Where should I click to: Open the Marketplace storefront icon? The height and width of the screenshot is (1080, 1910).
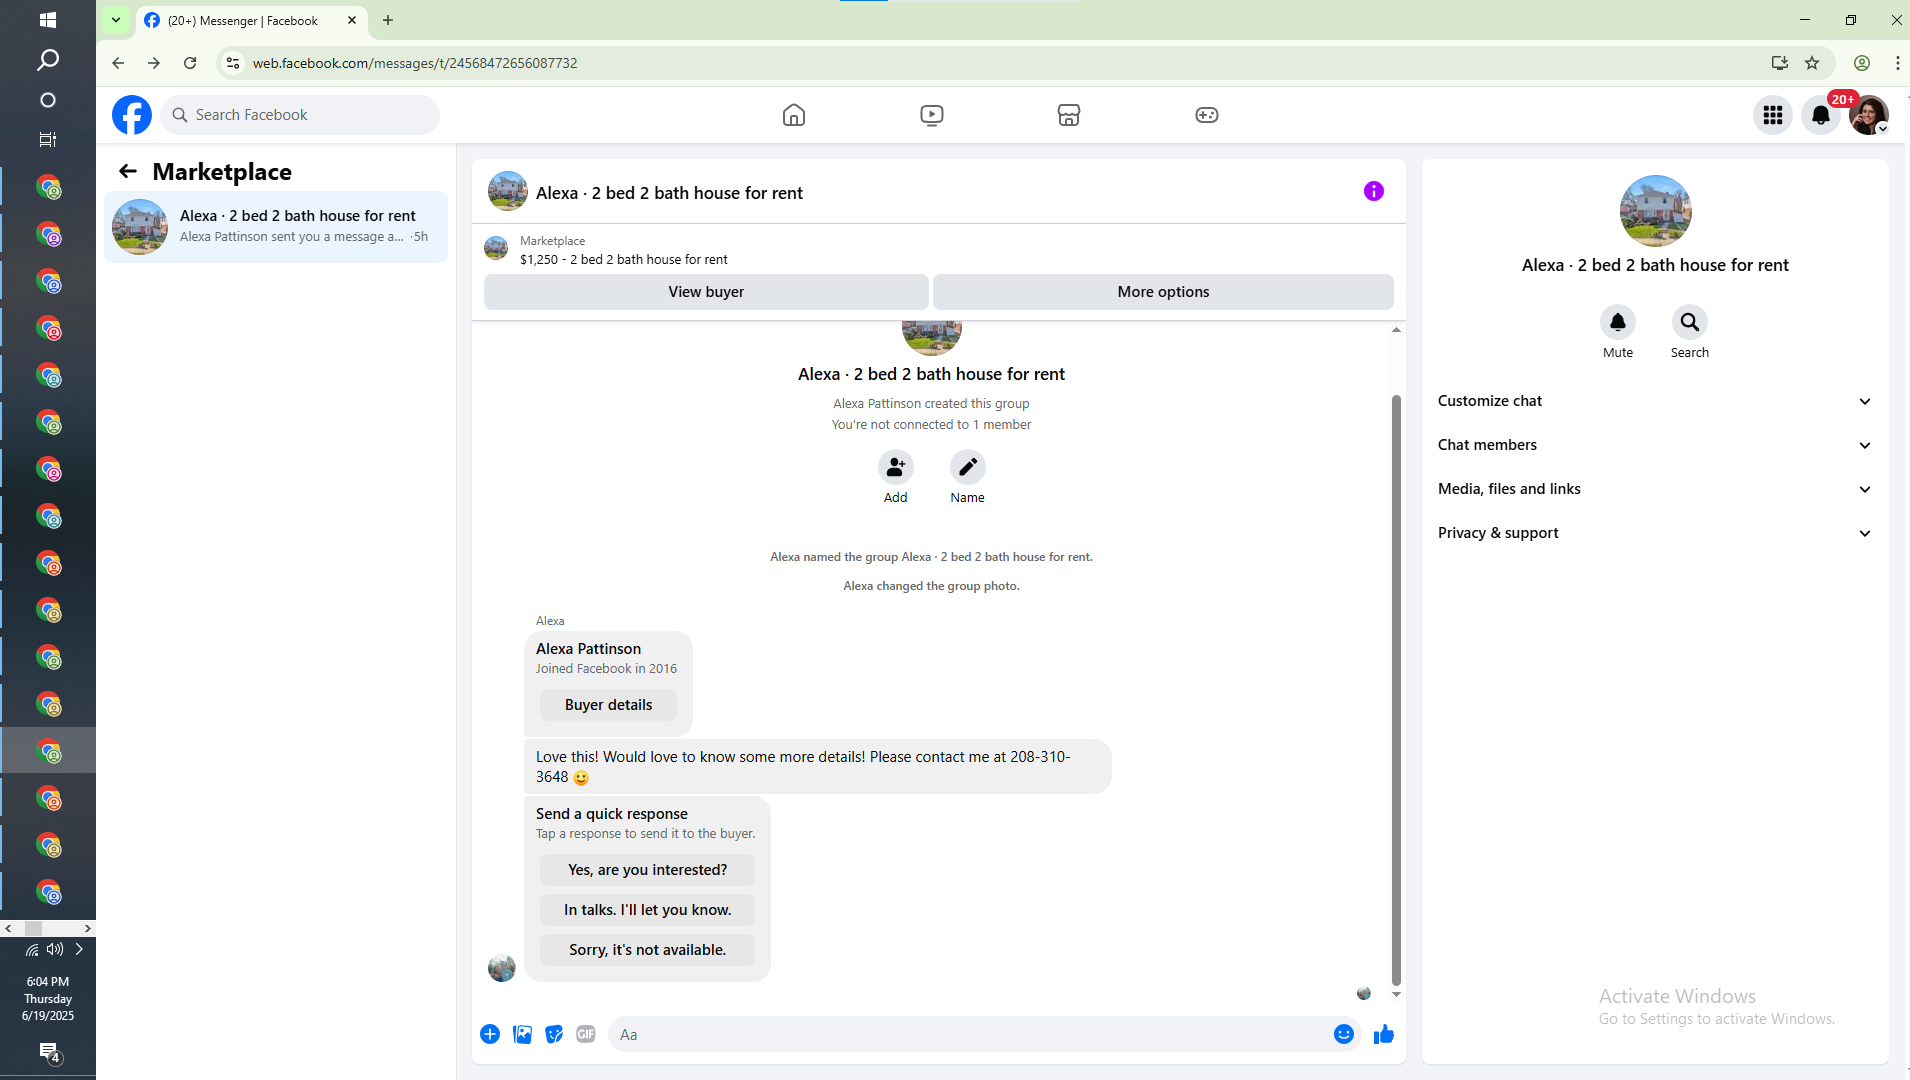coord(1069,115)
